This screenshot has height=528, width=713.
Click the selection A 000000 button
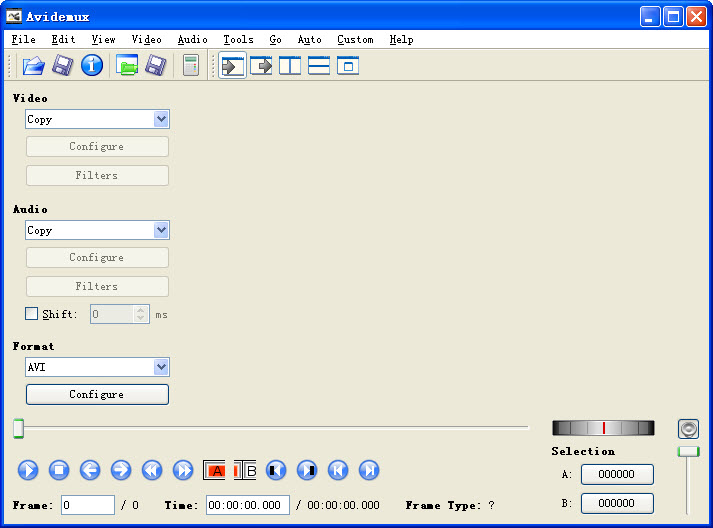(x=617, y=475)
